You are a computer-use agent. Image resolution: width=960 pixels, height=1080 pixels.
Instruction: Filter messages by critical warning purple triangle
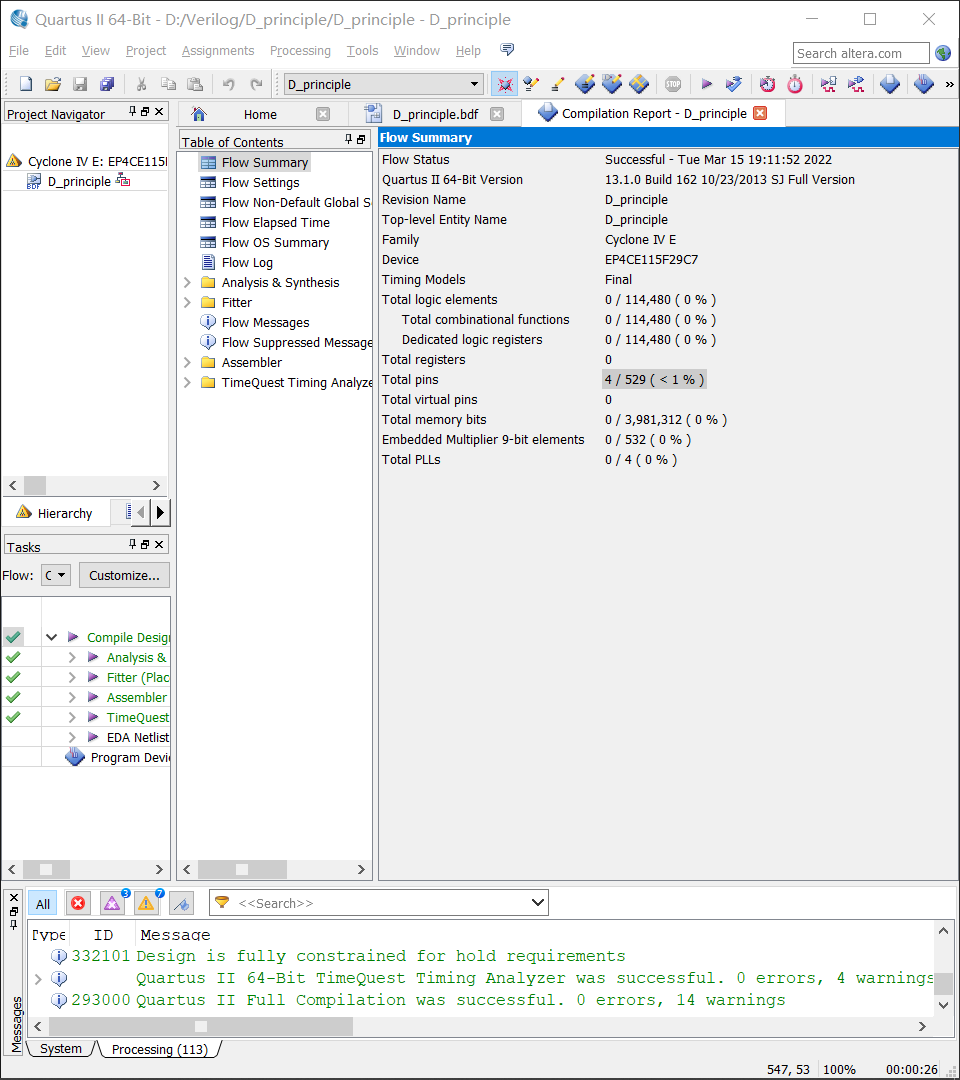coord(112,903)
